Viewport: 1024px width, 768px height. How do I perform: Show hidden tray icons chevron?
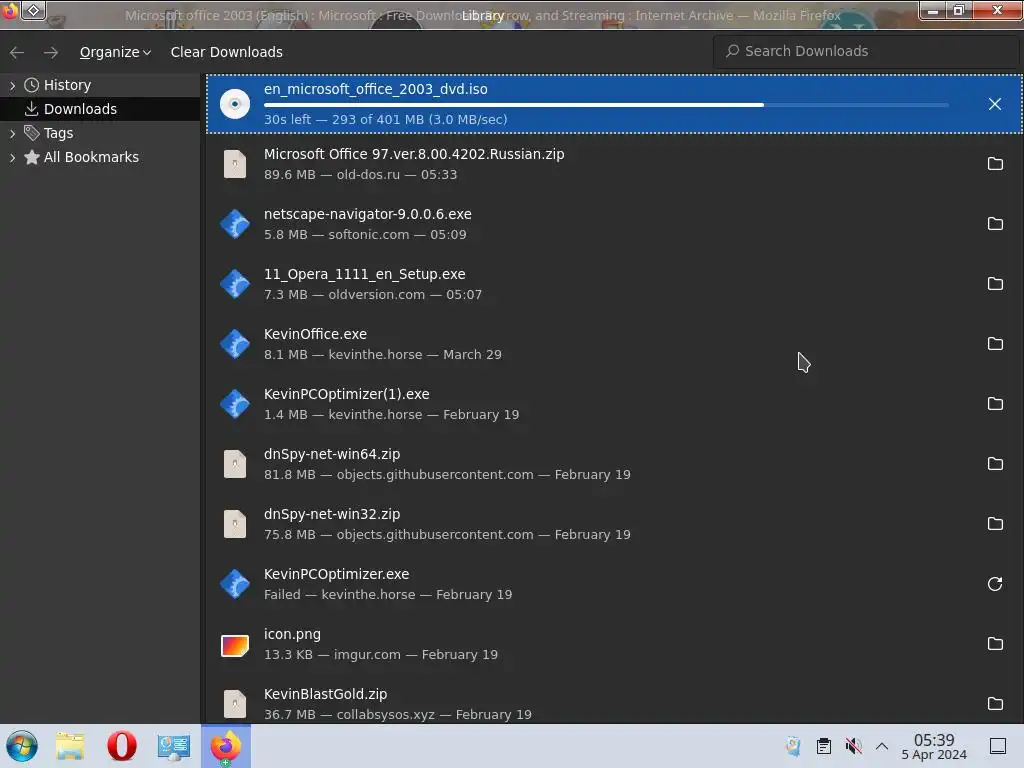pyautogui.click(x=882, y=746)
